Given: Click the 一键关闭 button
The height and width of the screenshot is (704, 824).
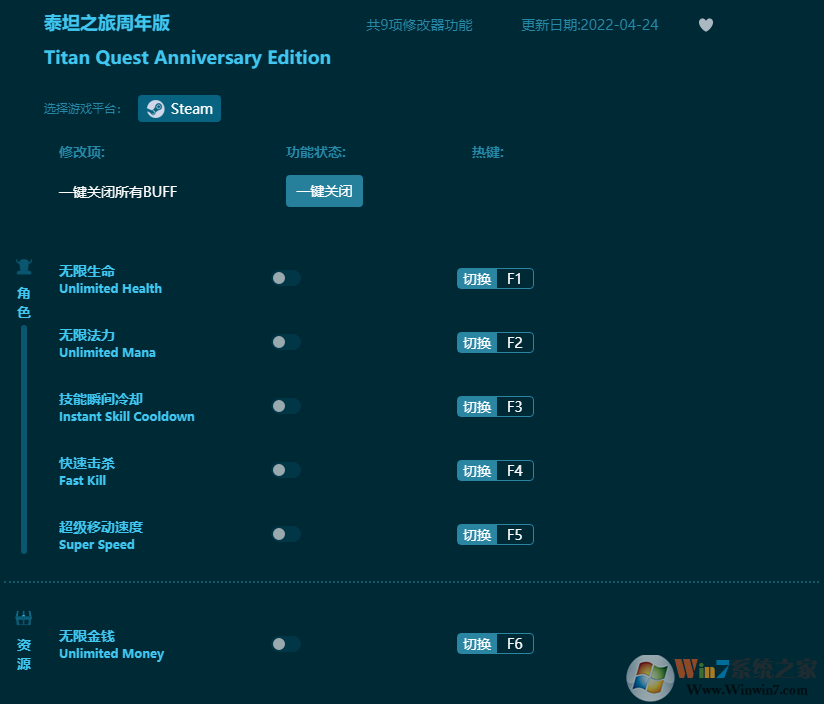Looking at the screenshot, I should pos(324,191).
